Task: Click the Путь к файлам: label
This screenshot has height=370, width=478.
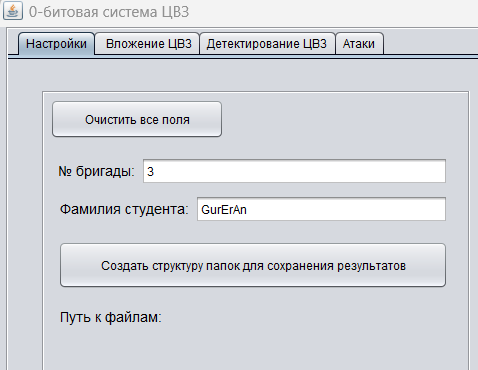Action: 111,317
